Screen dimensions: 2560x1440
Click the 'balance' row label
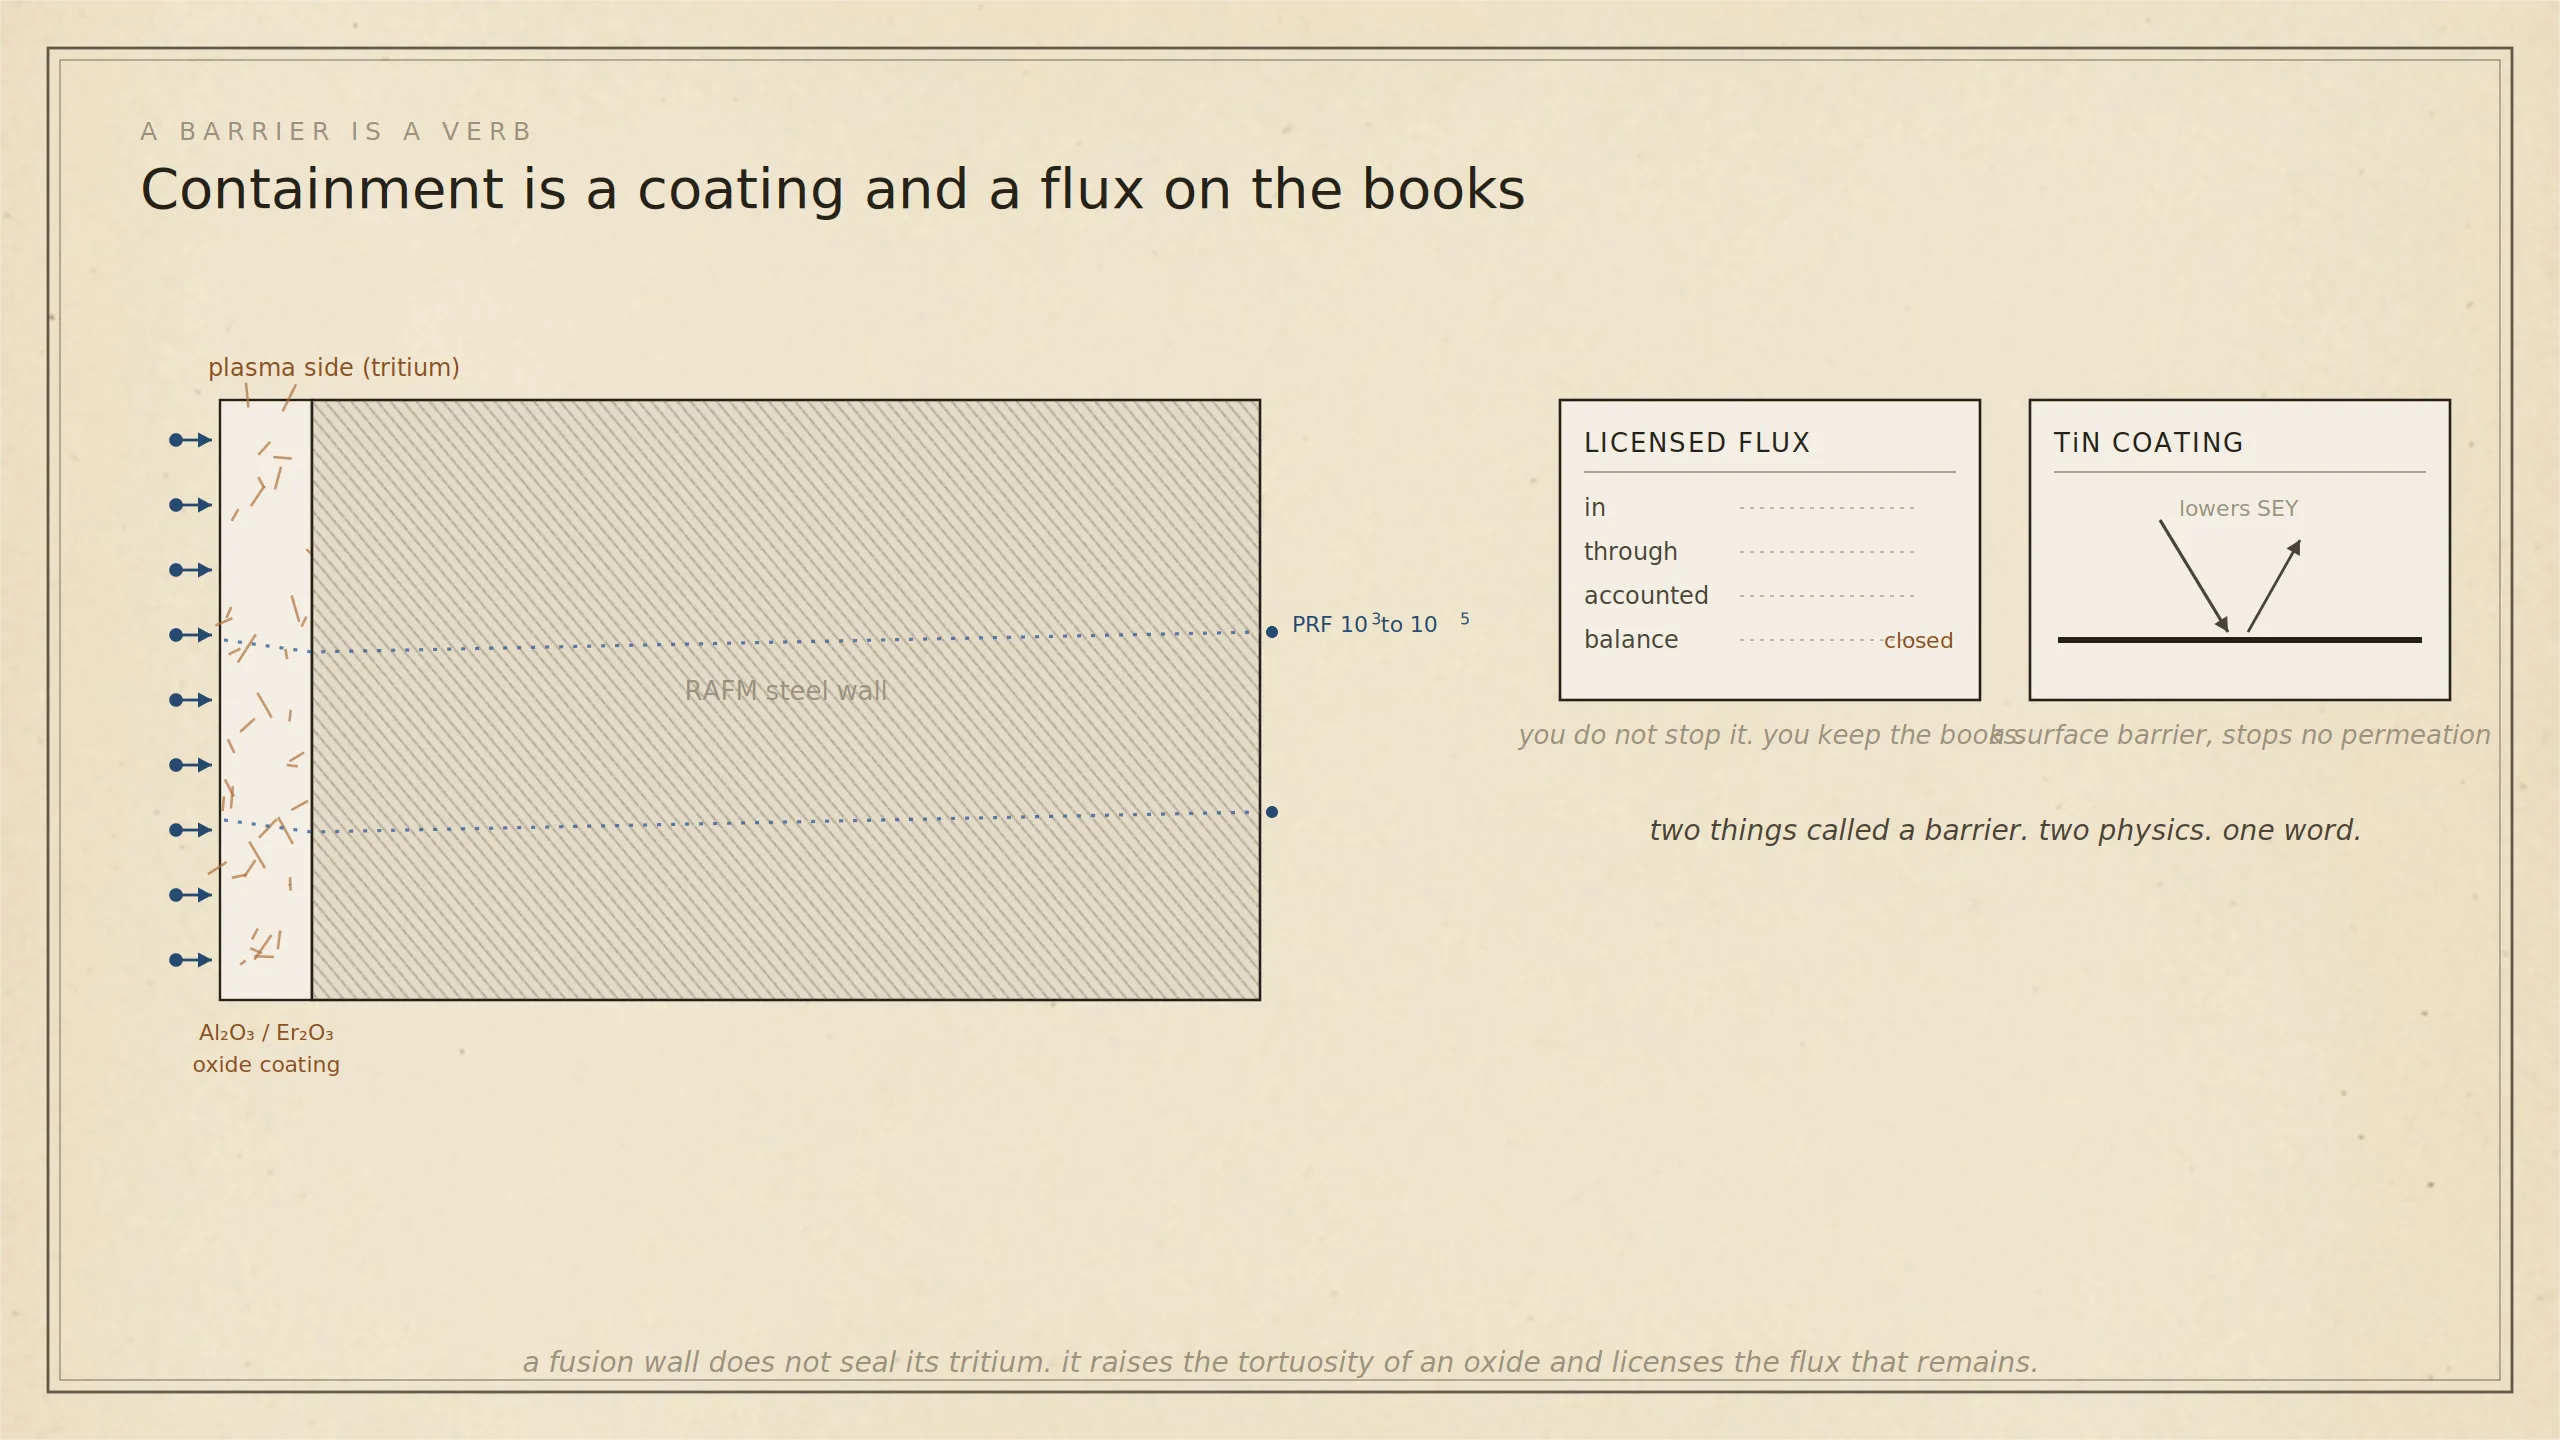point(1631,640)
